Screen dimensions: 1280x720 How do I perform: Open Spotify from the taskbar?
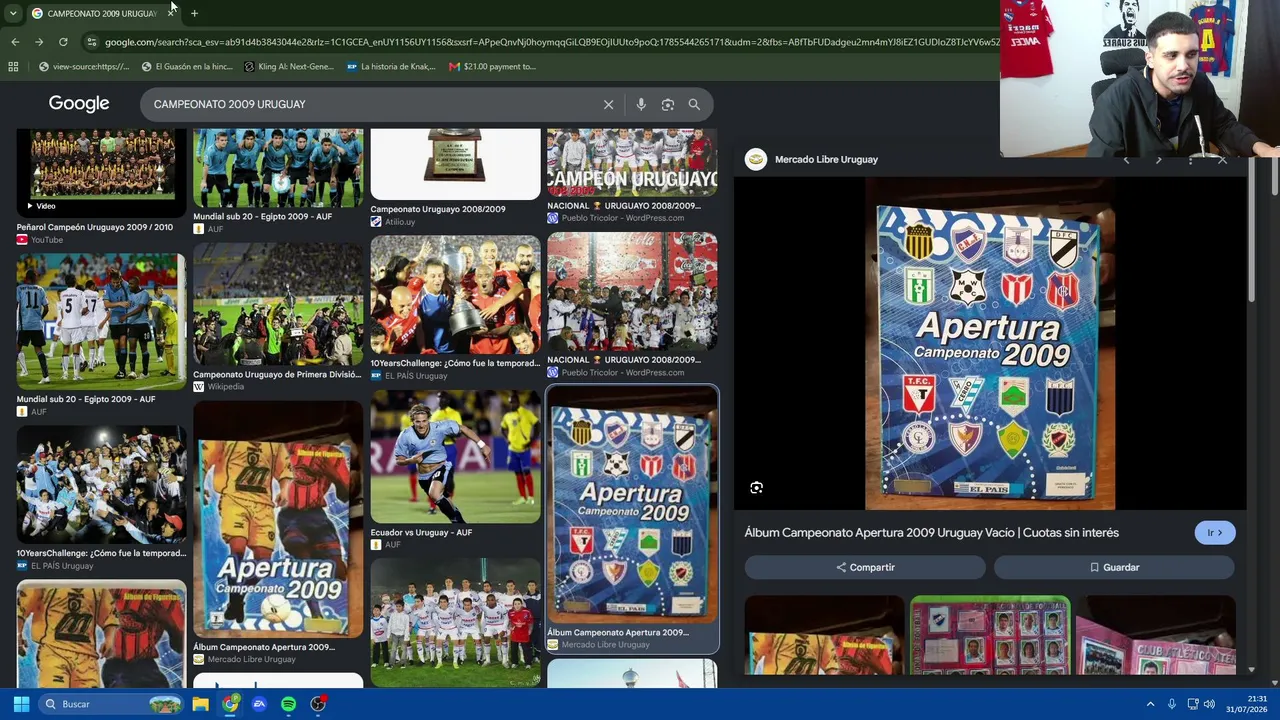tap(289, 704)
